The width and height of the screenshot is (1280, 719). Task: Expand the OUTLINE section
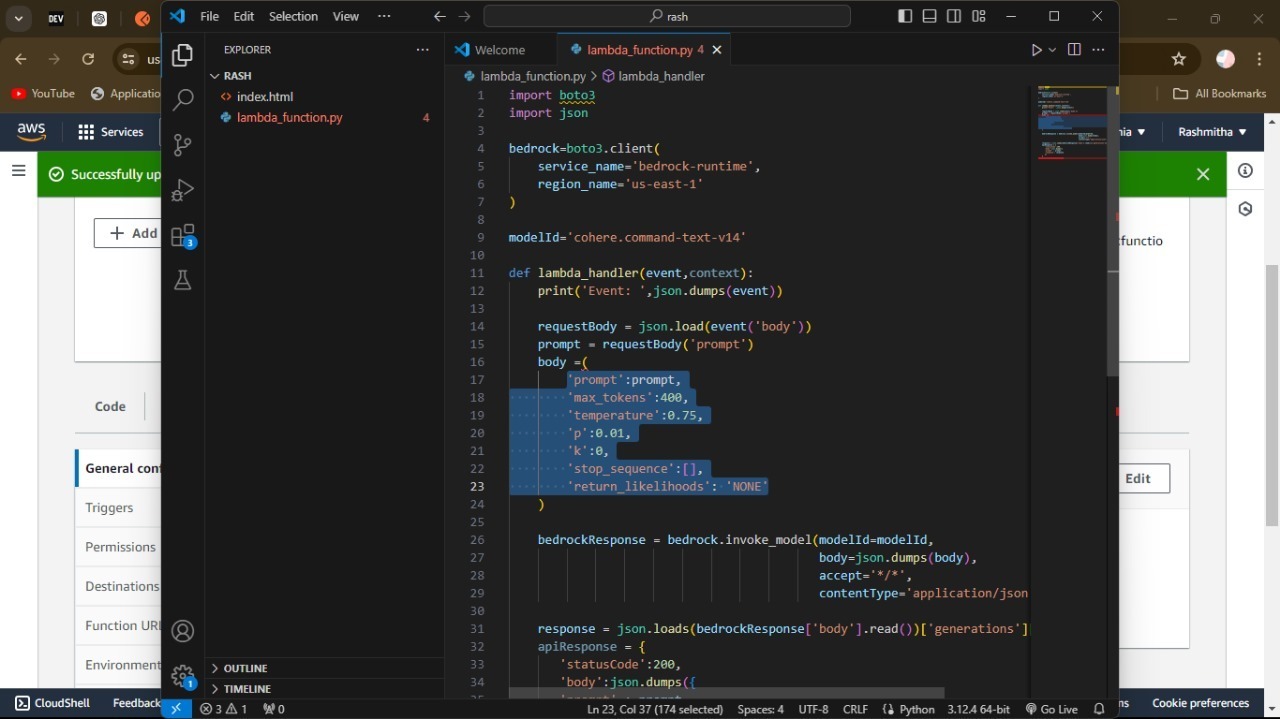[246, 668]
